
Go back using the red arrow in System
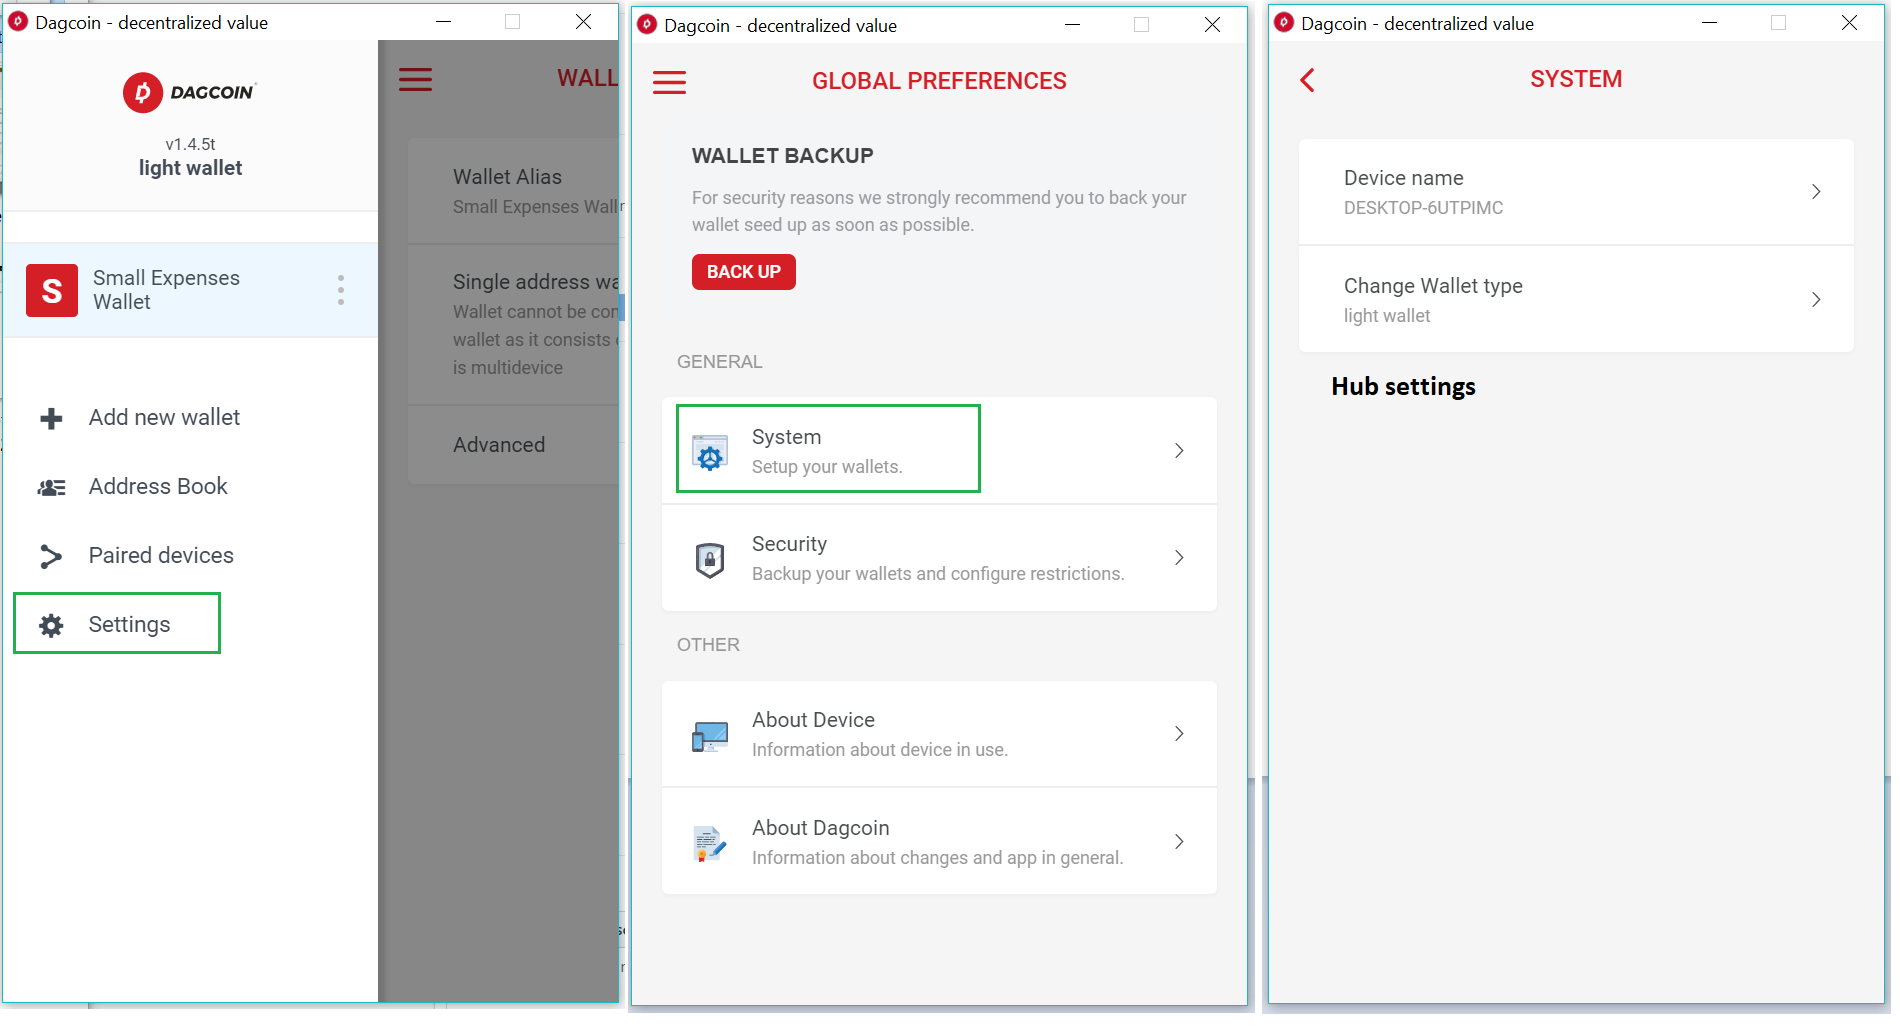pyautogui.click(x=1307, y=80)
